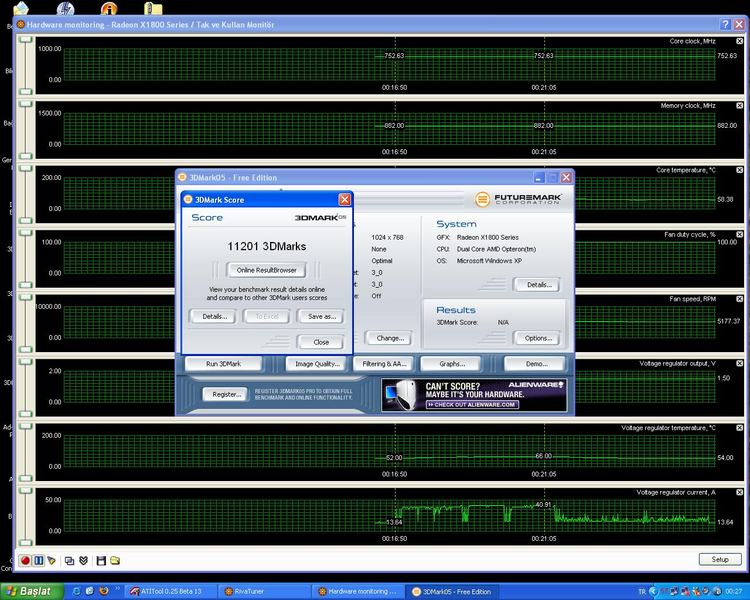The width and height of the screenshot is (750, 600).
Task: Click the double down chevron toolbar icon
Action: 83,560
